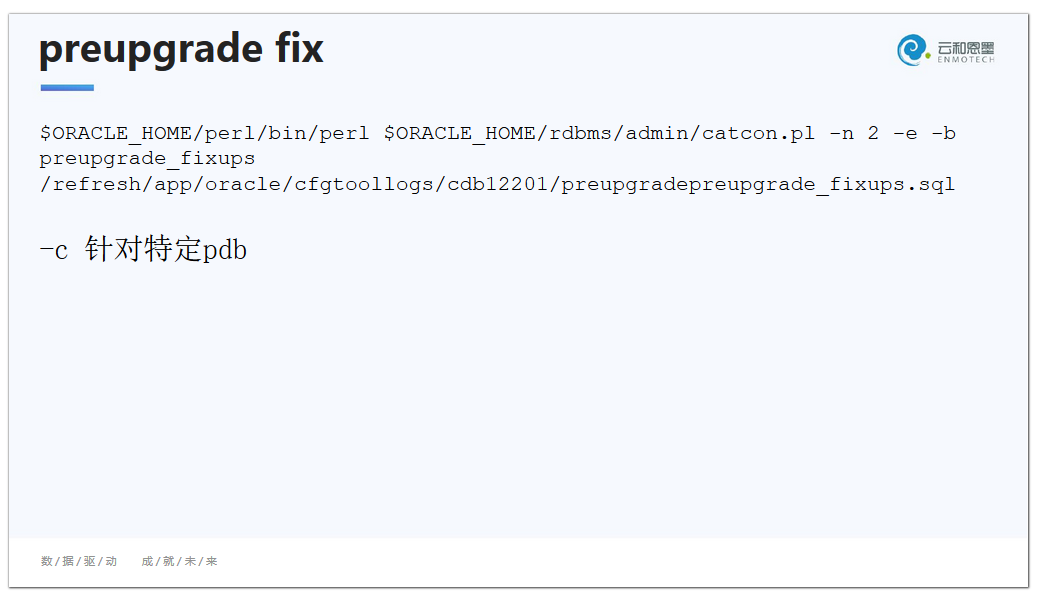Click the footer slogan '数/据/驱/动'

point(79,562)
